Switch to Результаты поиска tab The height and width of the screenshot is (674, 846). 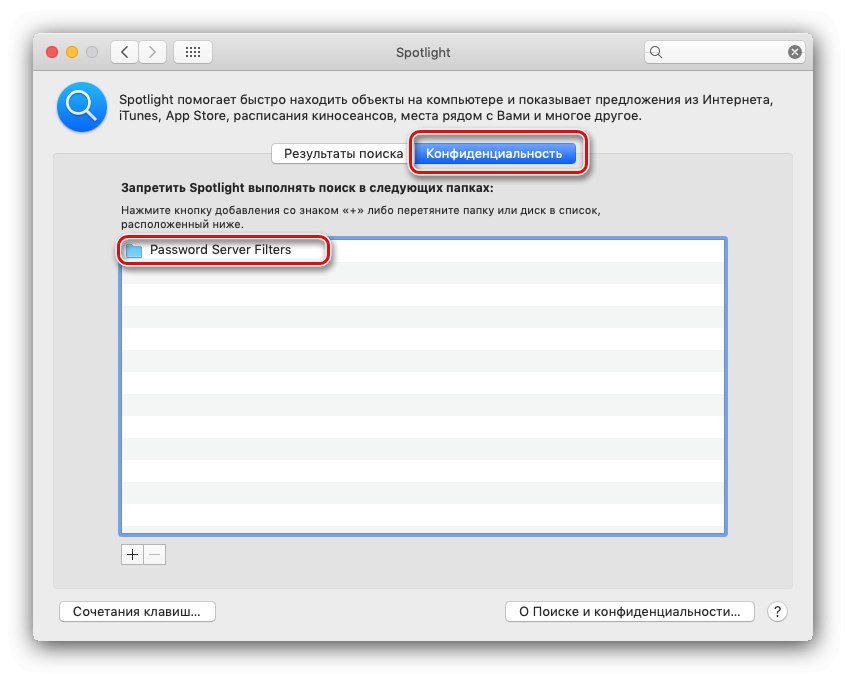(x=343, y=154)
